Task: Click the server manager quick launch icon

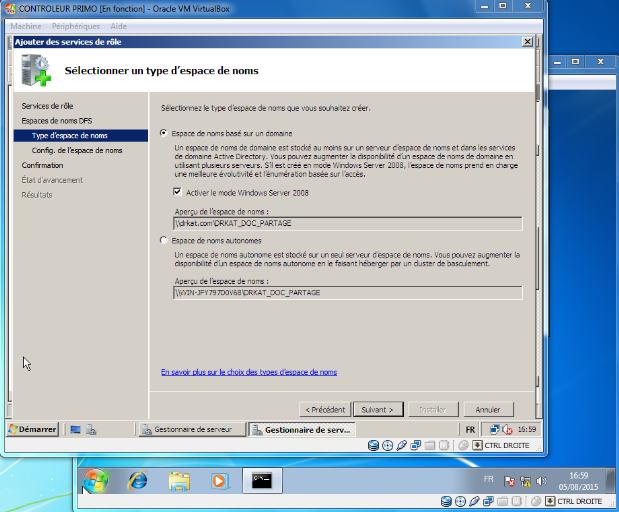Action: tap(91, 429)
